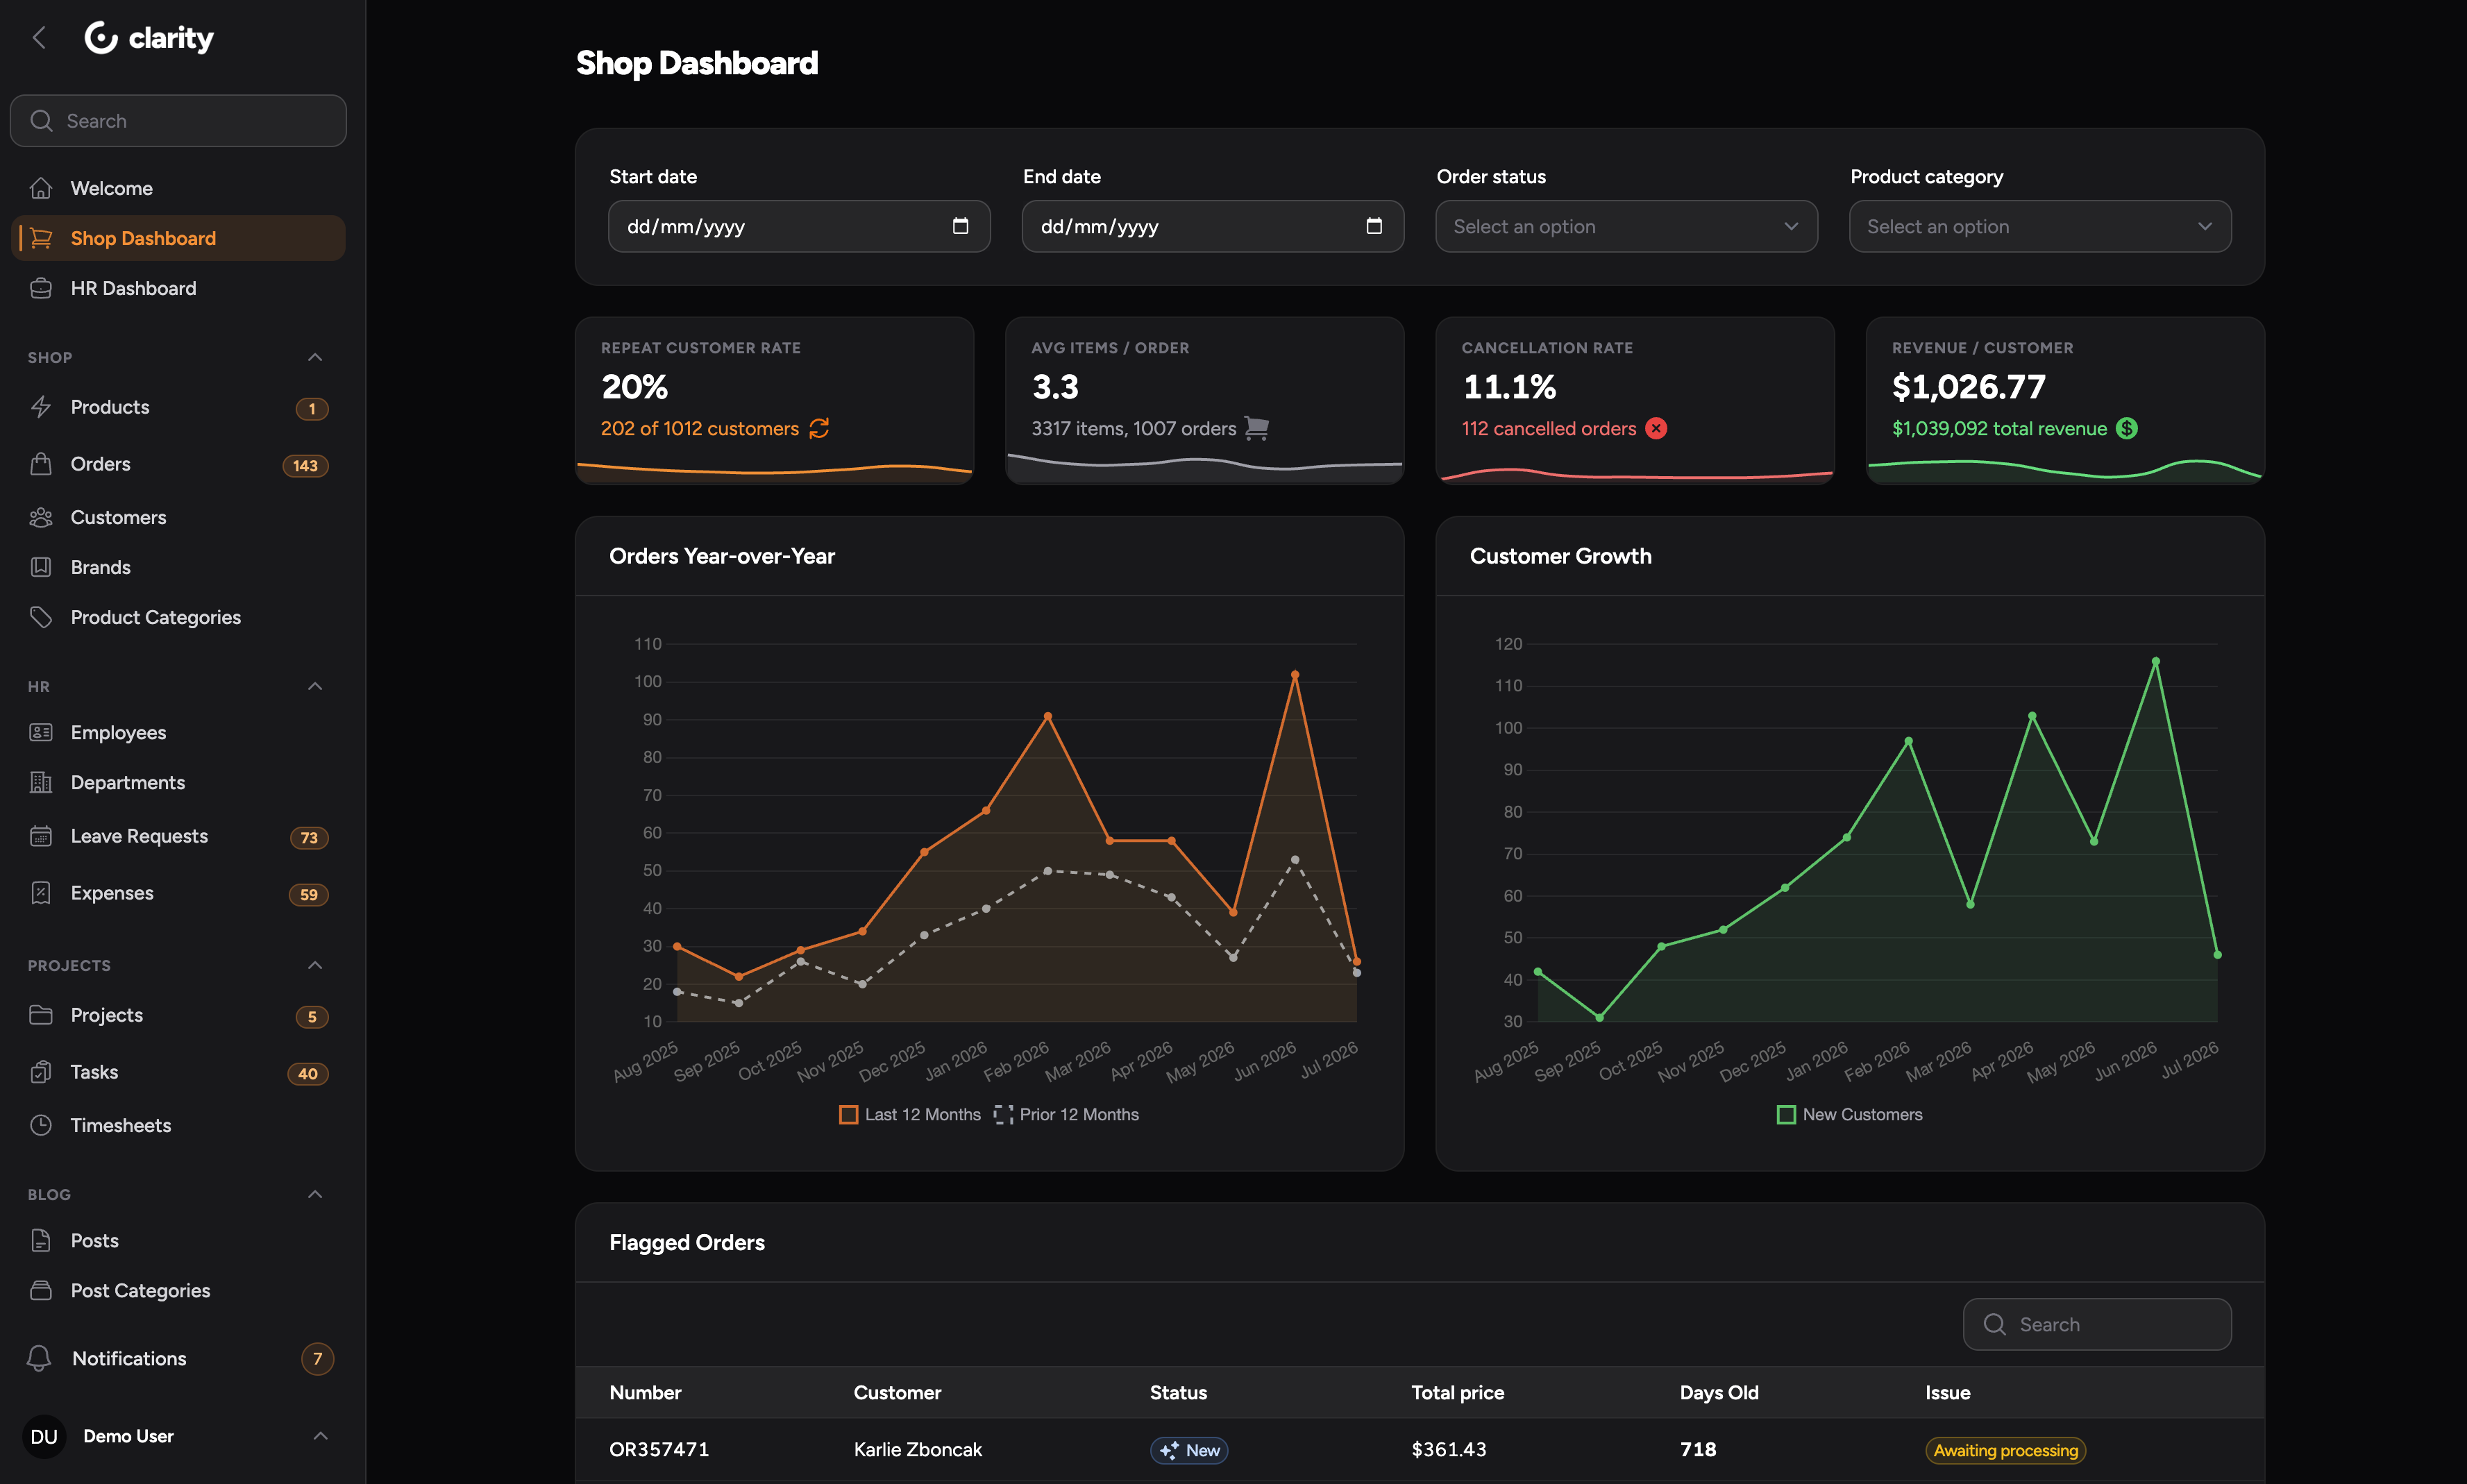
Task: Click the HR Dashboard briefcase icon
Action: point(41,288)
